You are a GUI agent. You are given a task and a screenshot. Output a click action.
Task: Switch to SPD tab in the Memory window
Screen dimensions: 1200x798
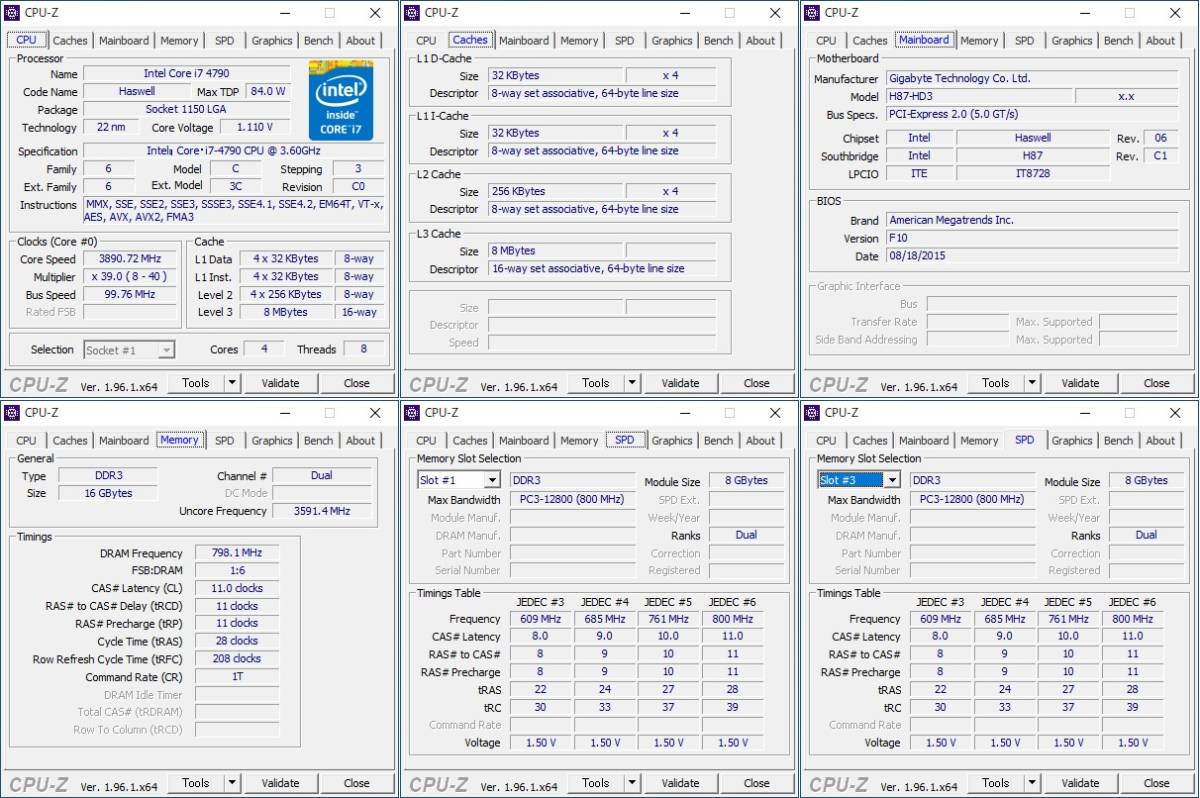225,441
